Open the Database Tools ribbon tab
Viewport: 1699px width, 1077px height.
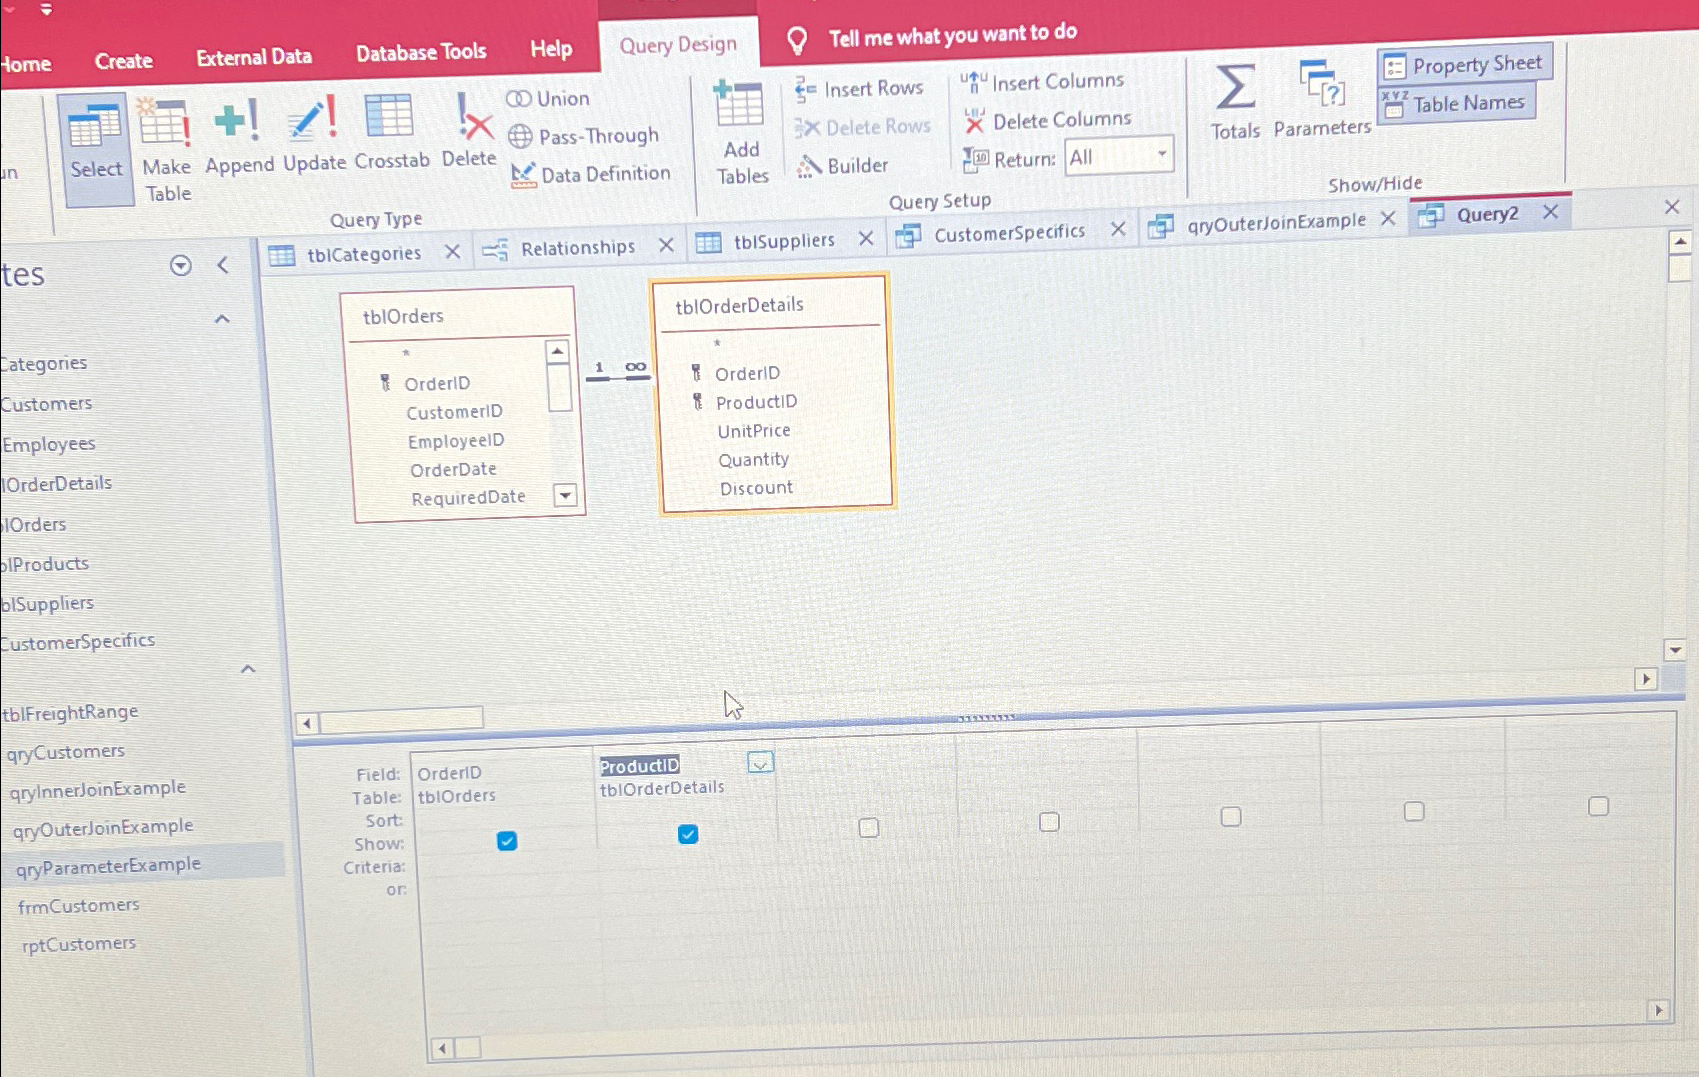click(421, 51)
